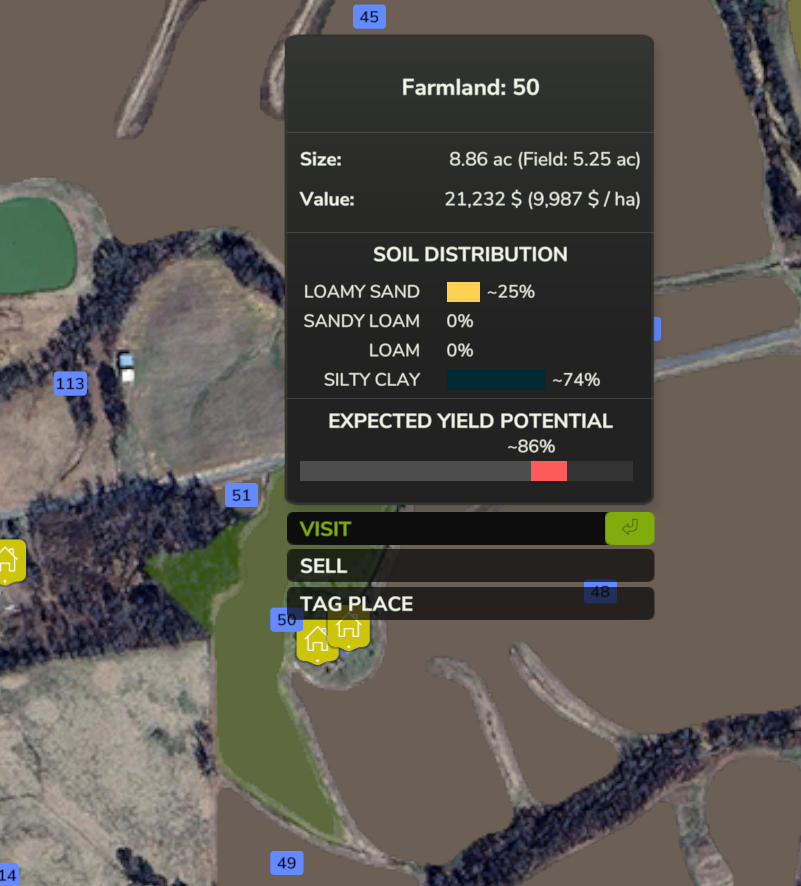Click the yellow house icon at left edge

click(8, 561)
